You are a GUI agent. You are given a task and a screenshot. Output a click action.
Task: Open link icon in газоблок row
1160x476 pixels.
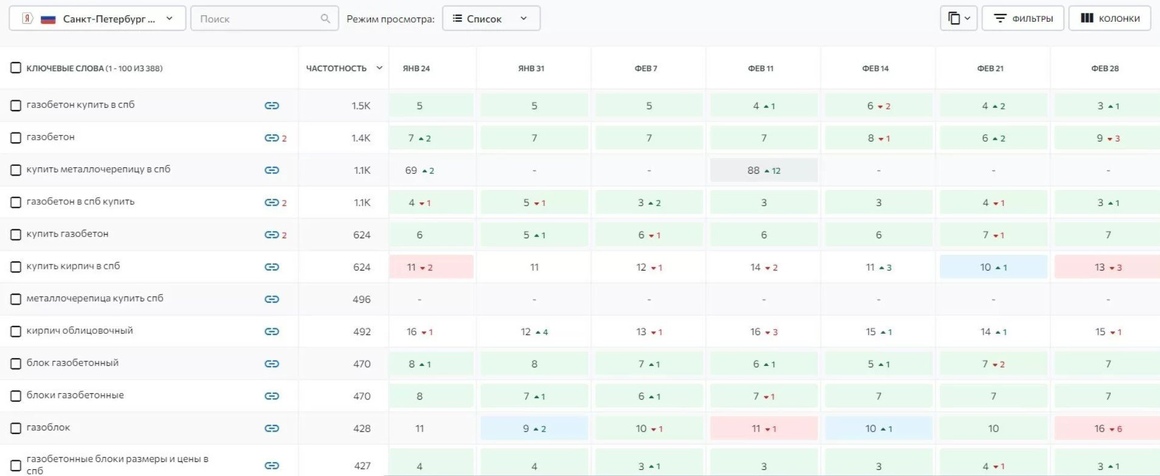(272, 428)
